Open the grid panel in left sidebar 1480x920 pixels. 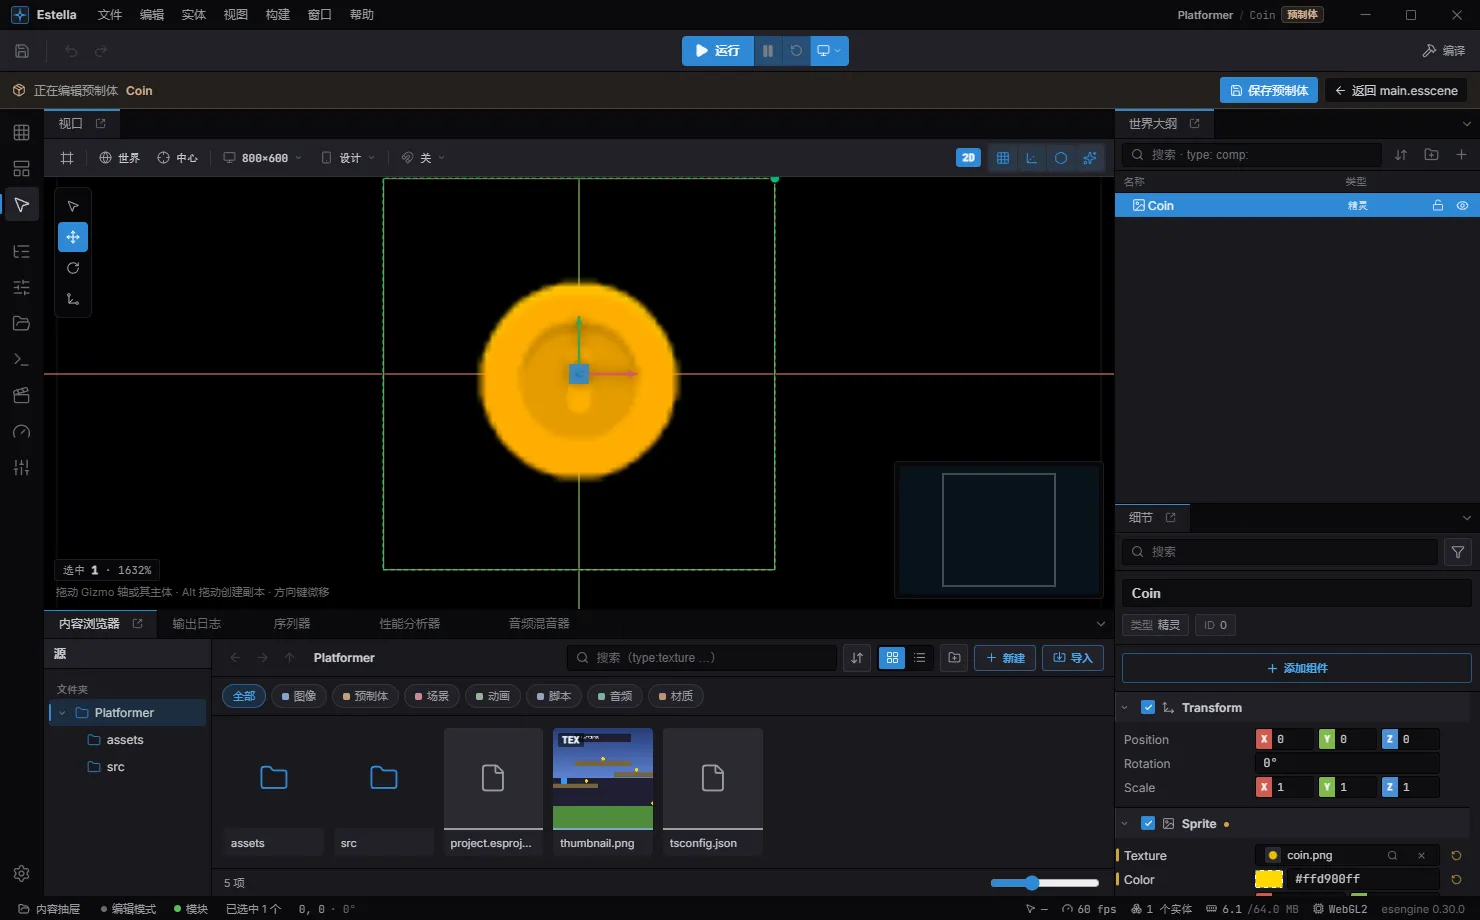pyautogui.click(x=22, y=133)
